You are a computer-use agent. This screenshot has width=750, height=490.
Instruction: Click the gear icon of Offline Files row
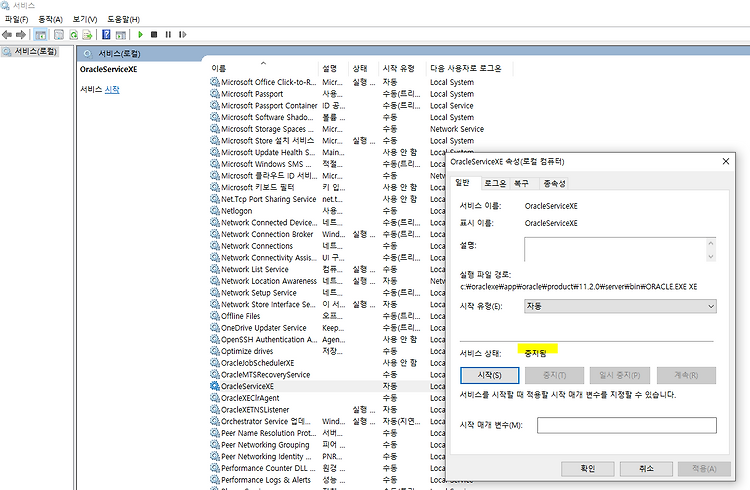214,316
